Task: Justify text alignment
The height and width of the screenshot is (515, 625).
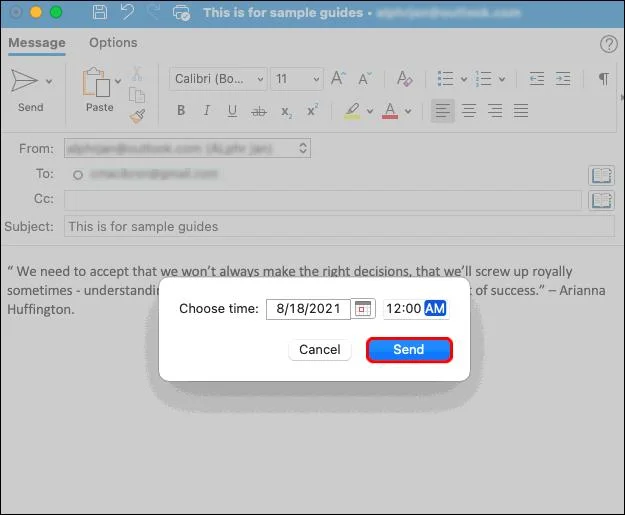Action: pos(521,110)
